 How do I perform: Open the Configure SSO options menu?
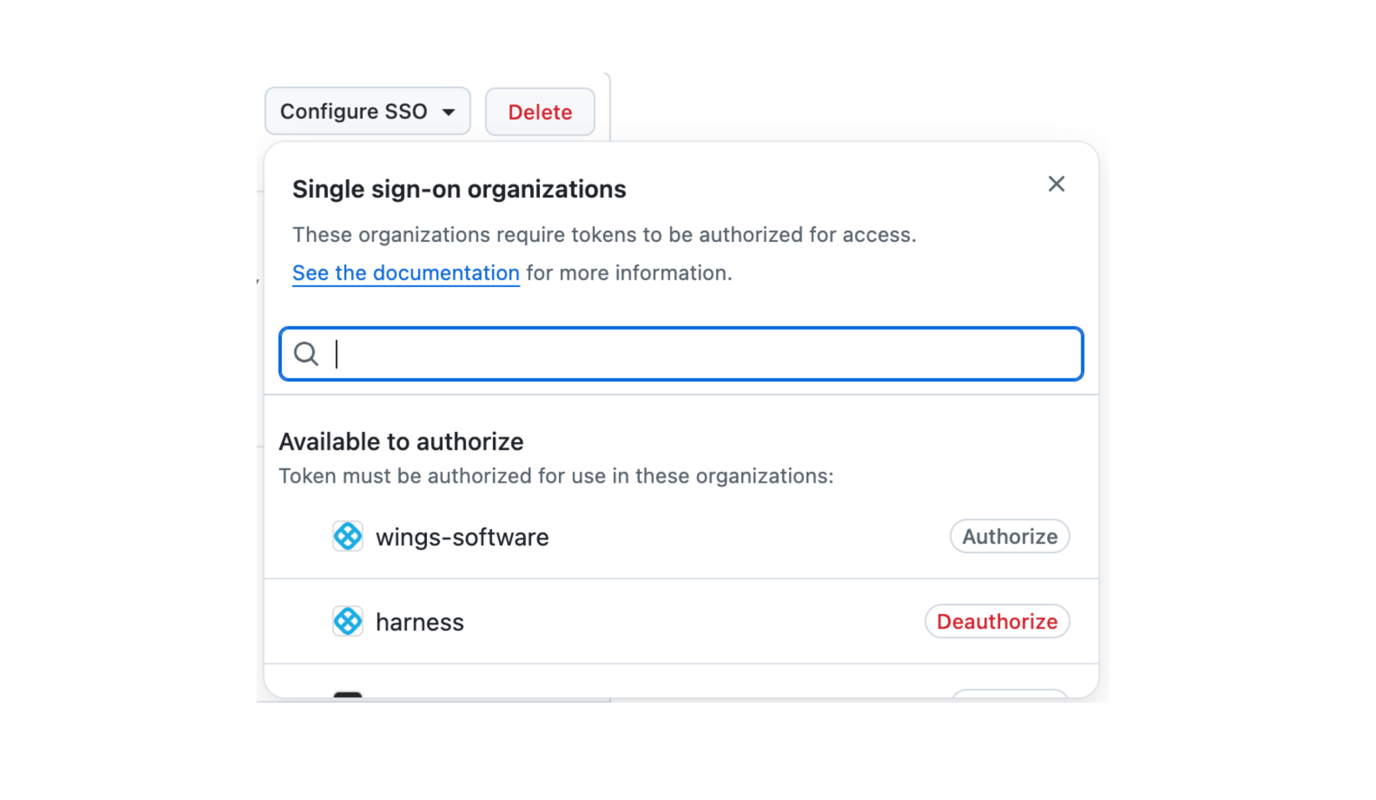point(367,111)
